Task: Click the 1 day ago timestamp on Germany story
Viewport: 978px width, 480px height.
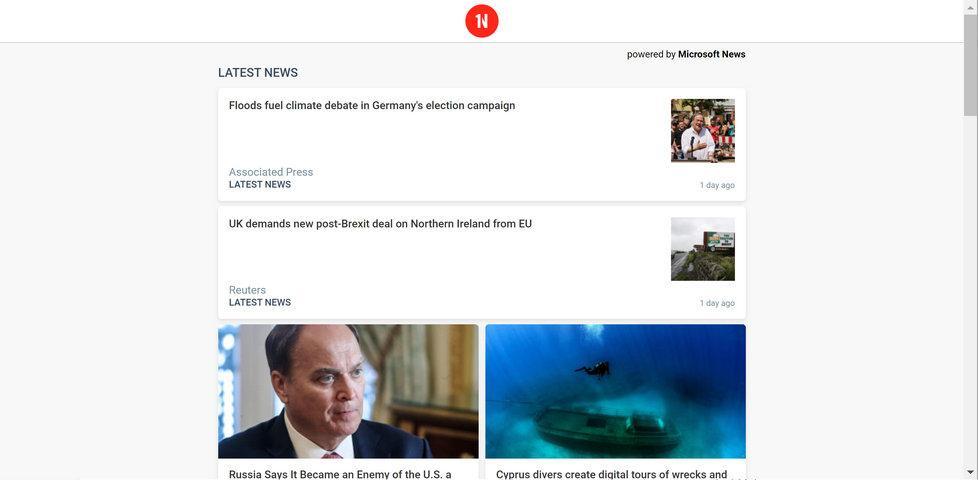Action: click(x=717, y=185)
